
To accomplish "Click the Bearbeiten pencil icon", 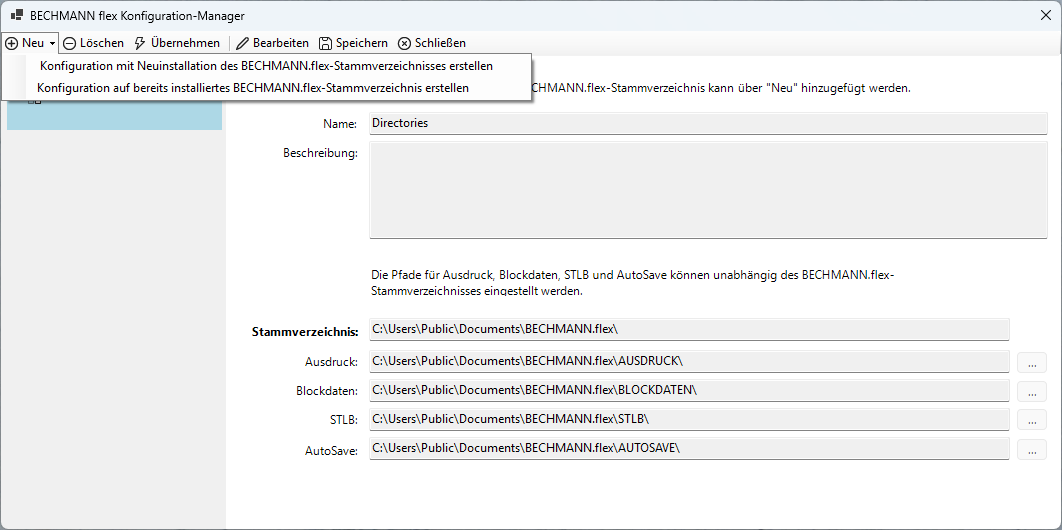I will tap(242, 43).
